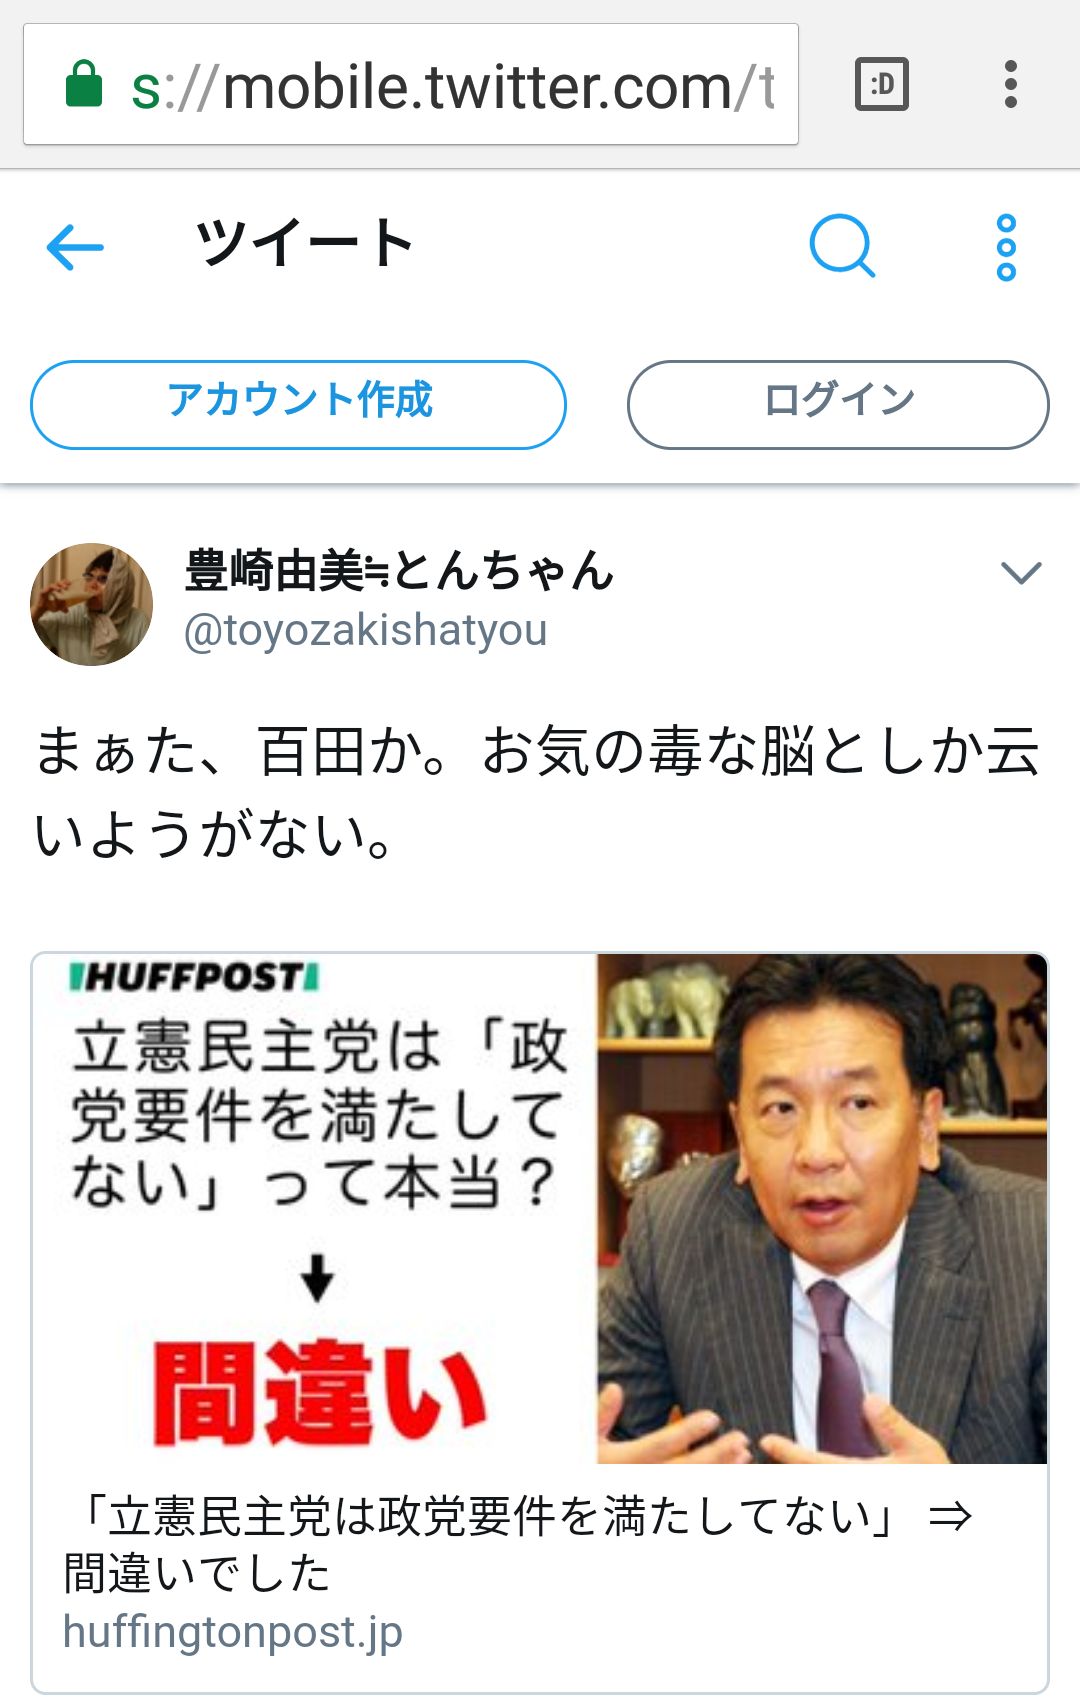This screenshot has width=1080, height=1704.
Task: Expand the tweet options chevron
Action: pyautogui.click(x=1021, y=572)
